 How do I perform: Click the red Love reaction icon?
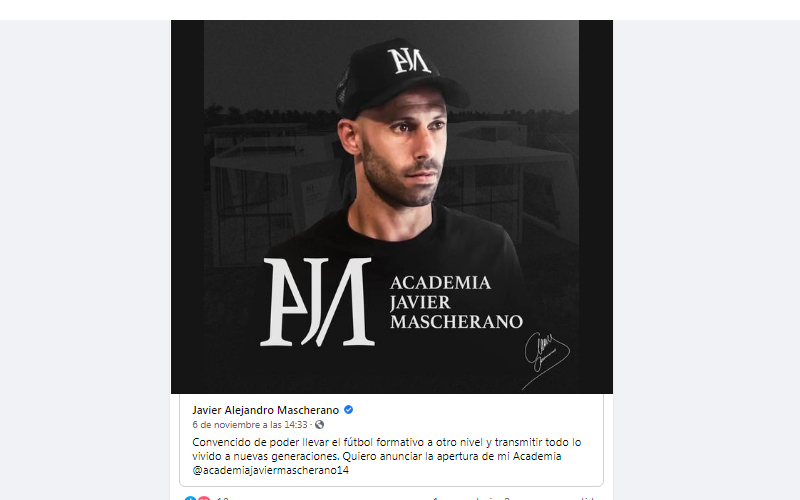click(204, 498)
